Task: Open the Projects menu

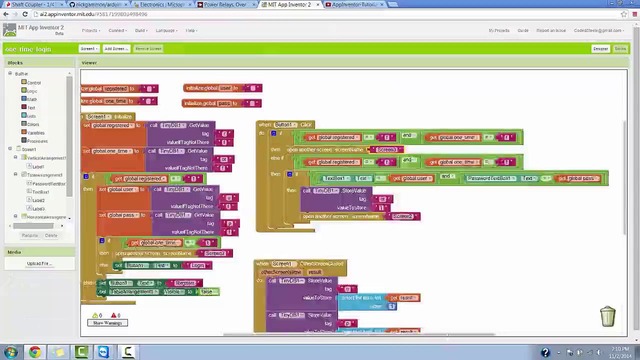Action: pyautogui.click(x=91, y=31)
